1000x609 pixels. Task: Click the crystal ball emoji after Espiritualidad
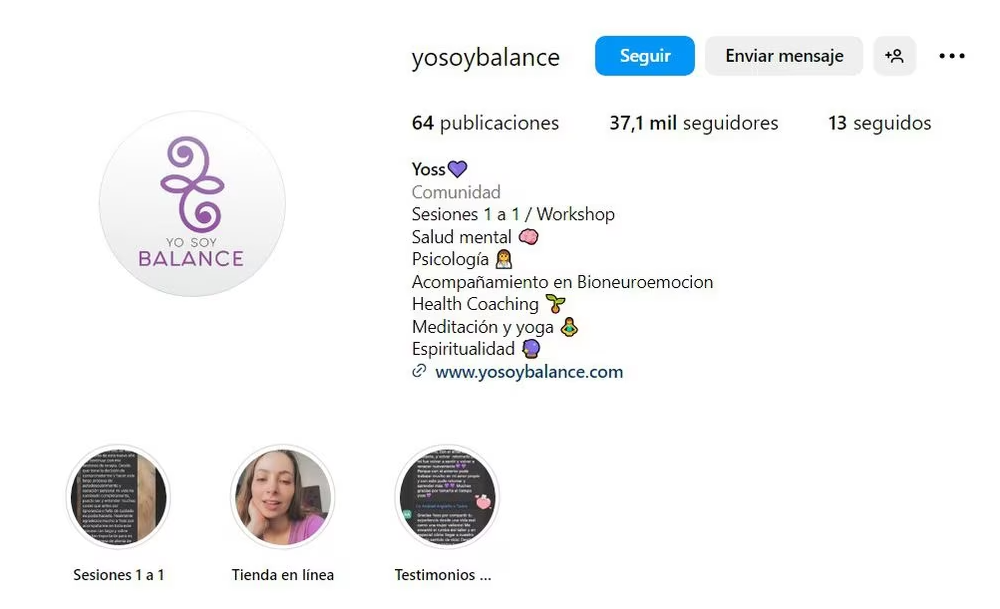click(x=531, y=349)
